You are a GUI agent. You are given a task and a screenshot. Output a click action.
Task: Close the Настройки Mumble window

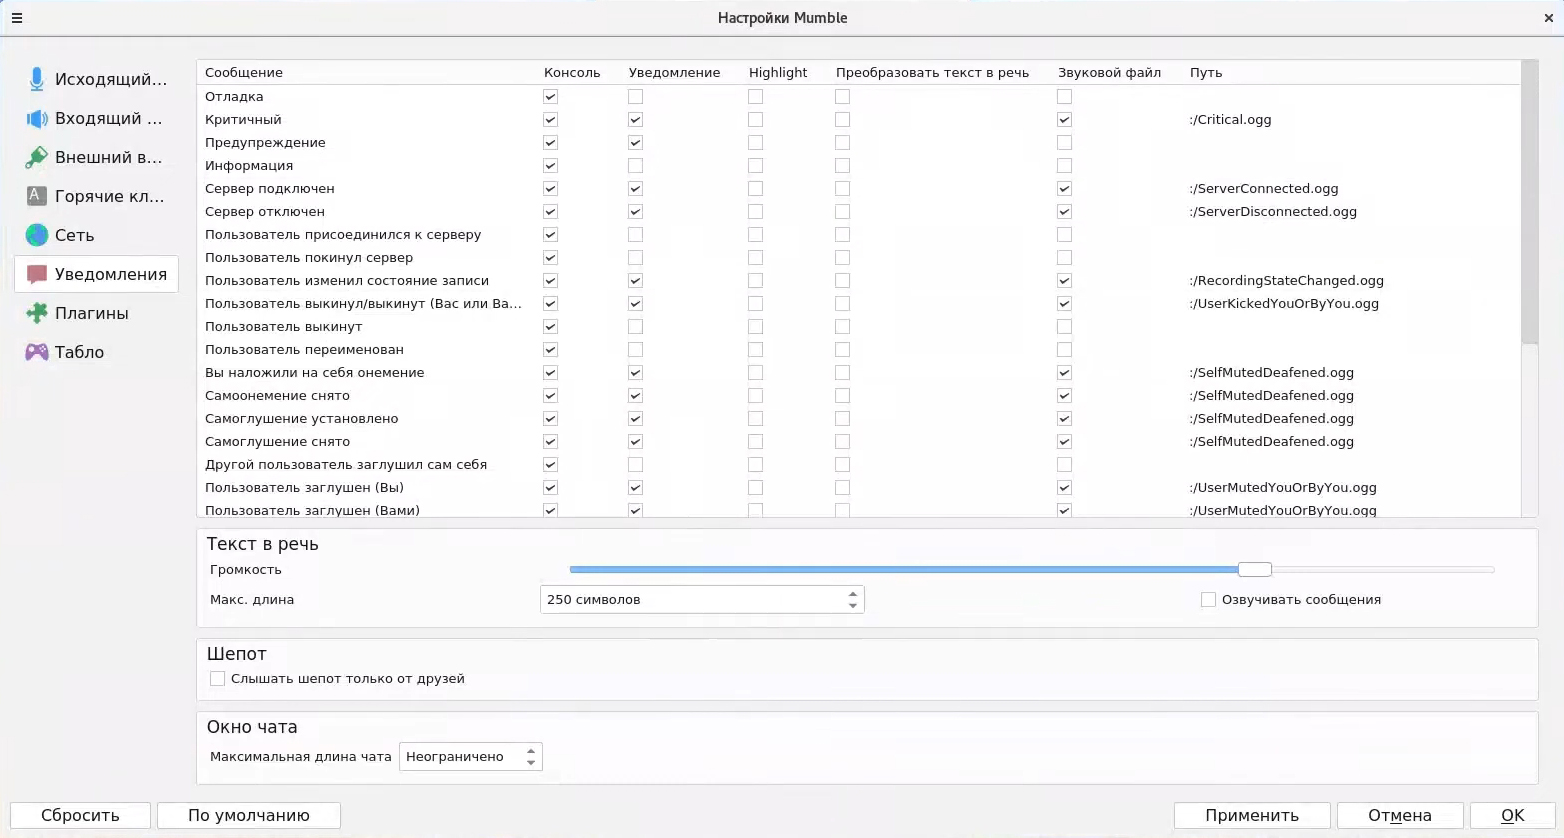pos(1548,18)
